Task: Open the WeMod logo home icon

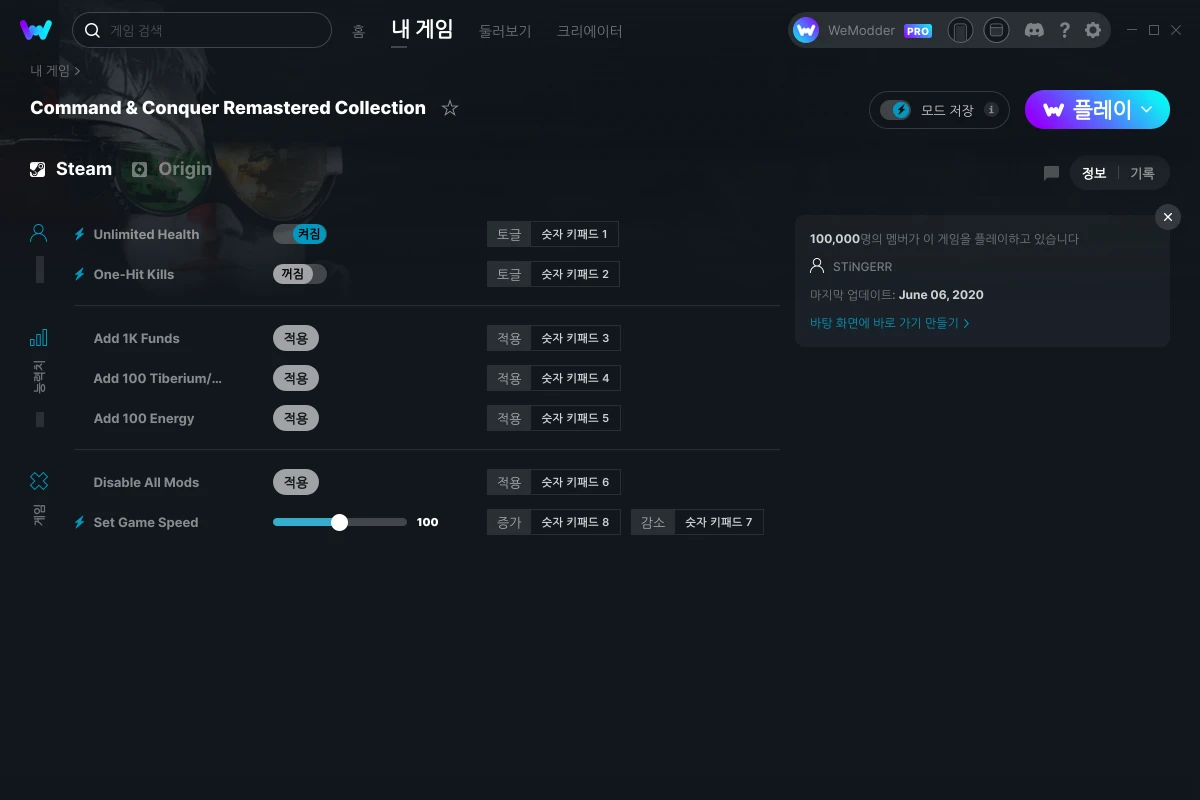Action: coord(36,30)
